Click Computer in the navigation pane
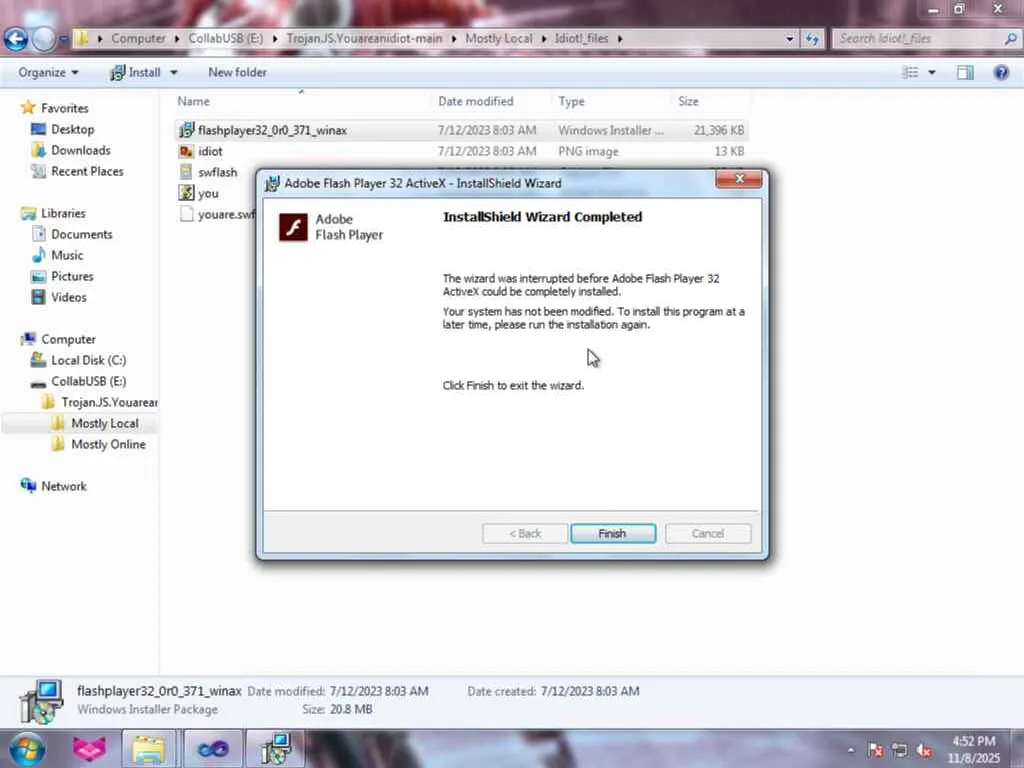The height and width of the screenshot is (768, 1024). [68, 340]
